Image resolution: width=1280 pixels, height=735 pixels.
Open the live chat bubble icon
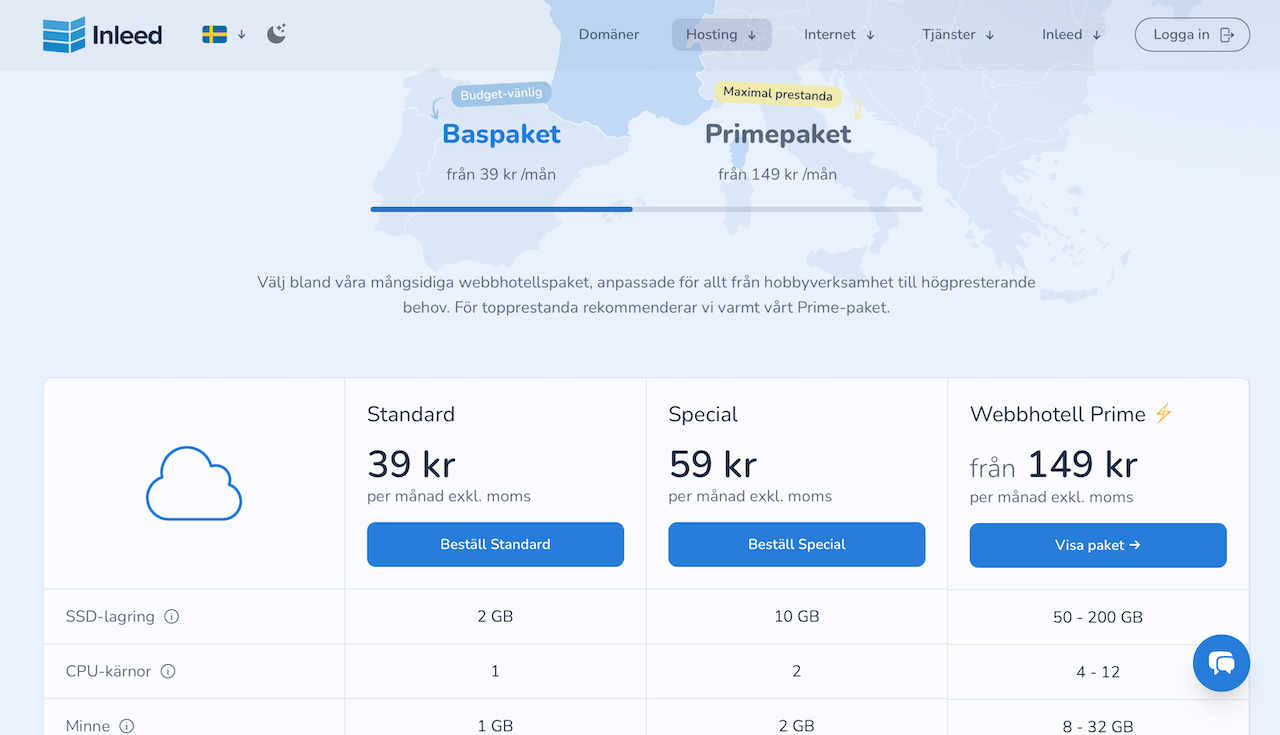[x=1221, y=663]
